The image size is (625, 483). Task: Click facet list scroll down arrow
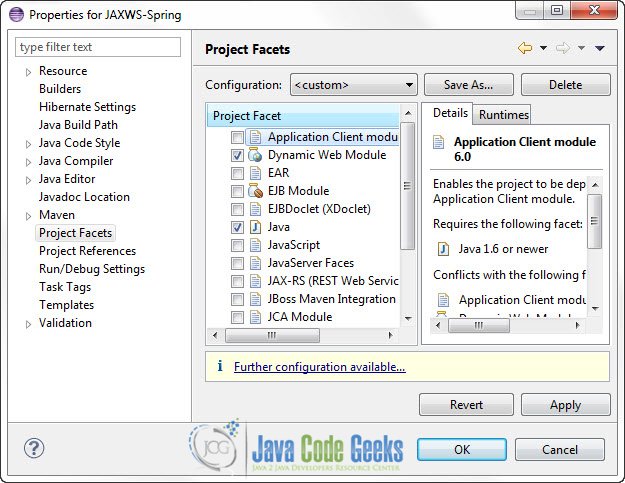408,318
